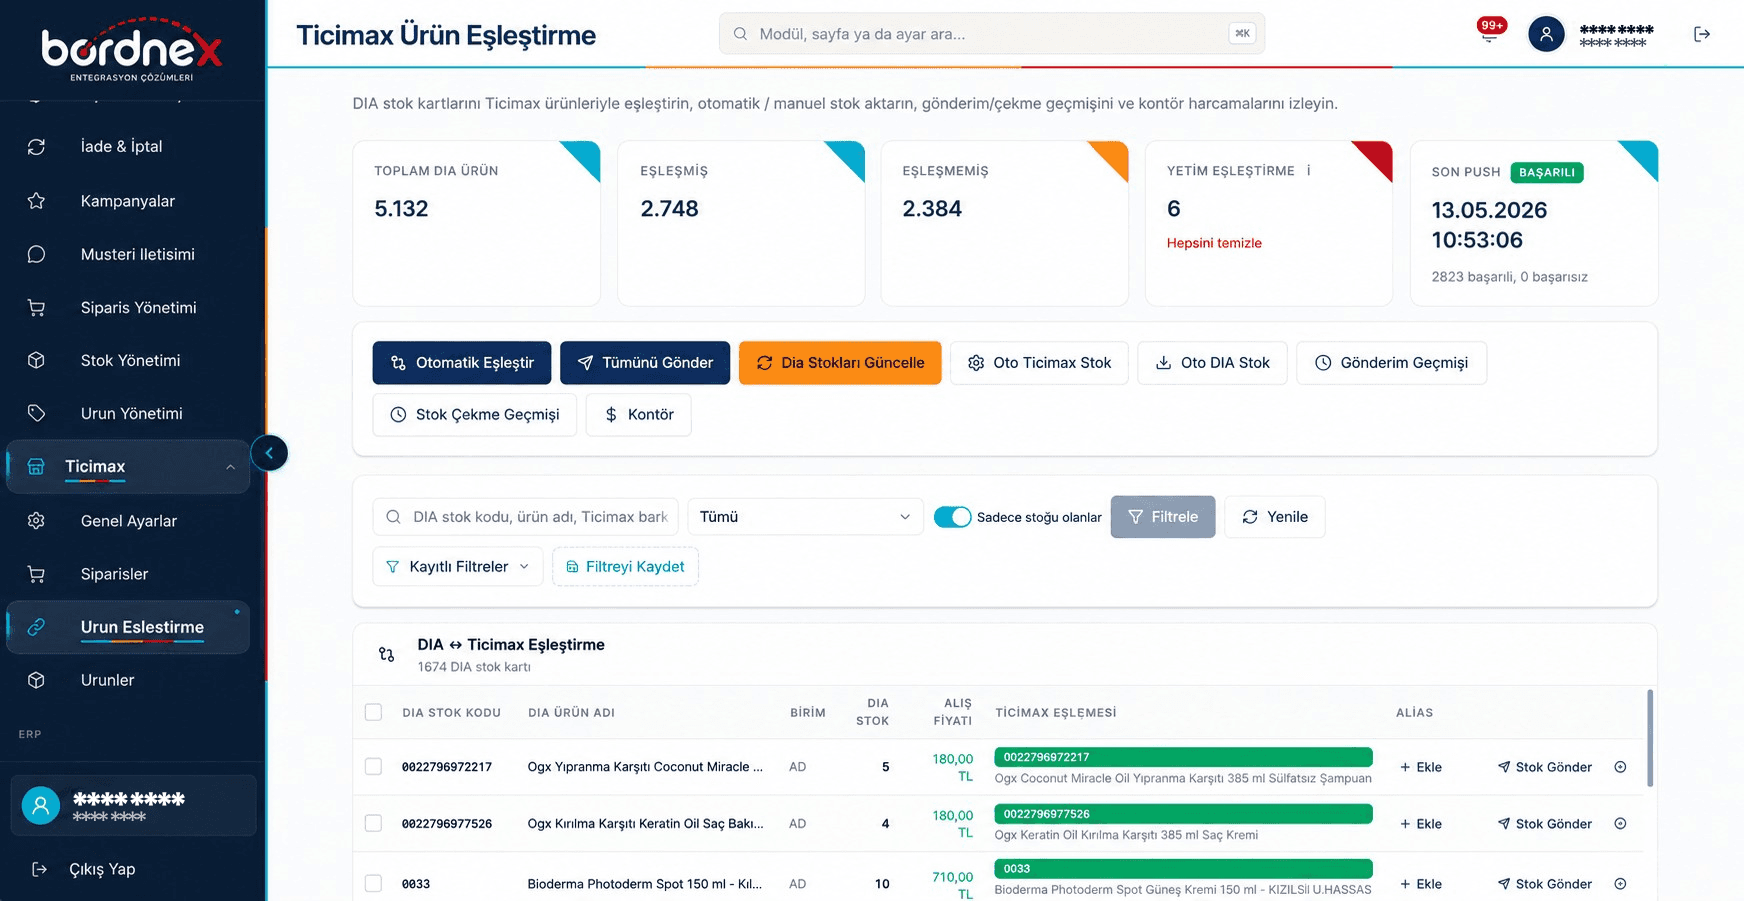Click the DIA STOK KODU column header
The image size is (1744, 901).
[451, 713]
